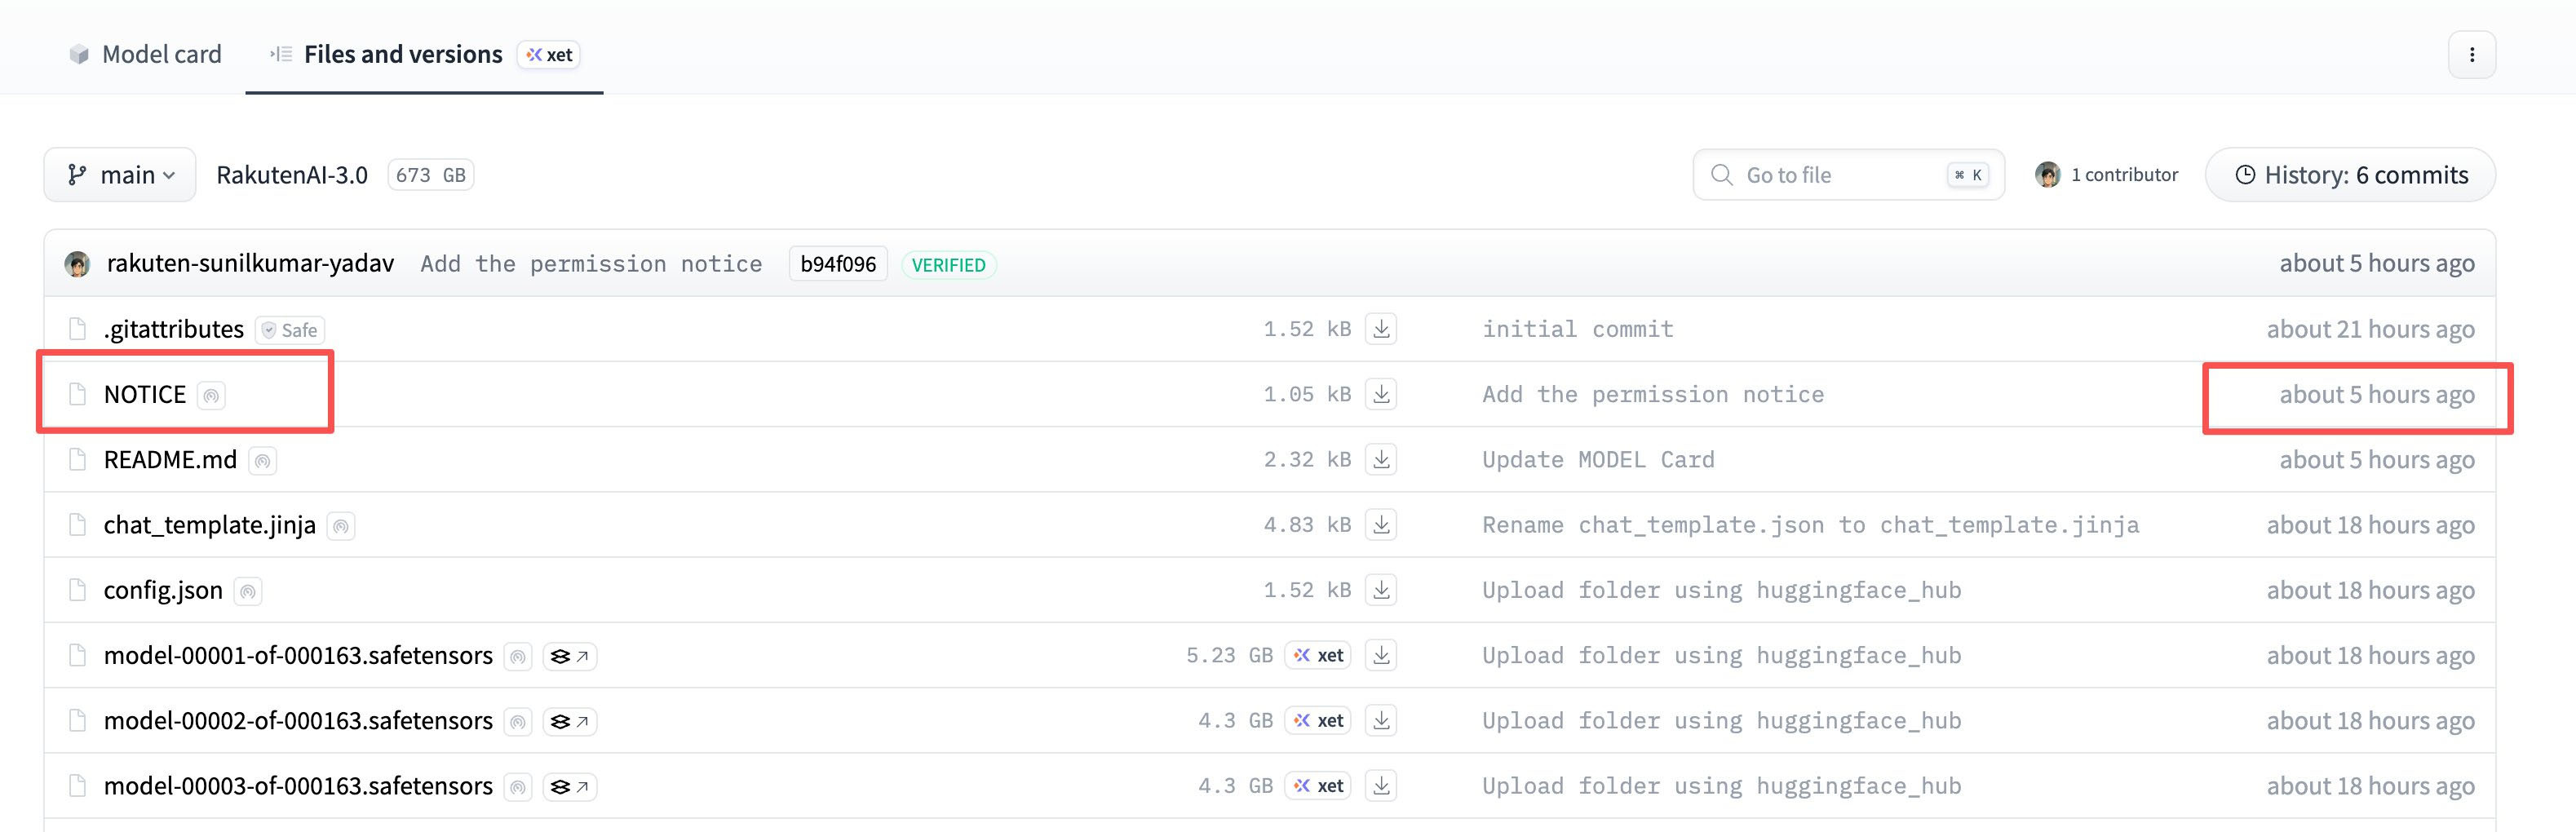Open History: 6 commits
2576x832 pixels.
pos(2351,175)
